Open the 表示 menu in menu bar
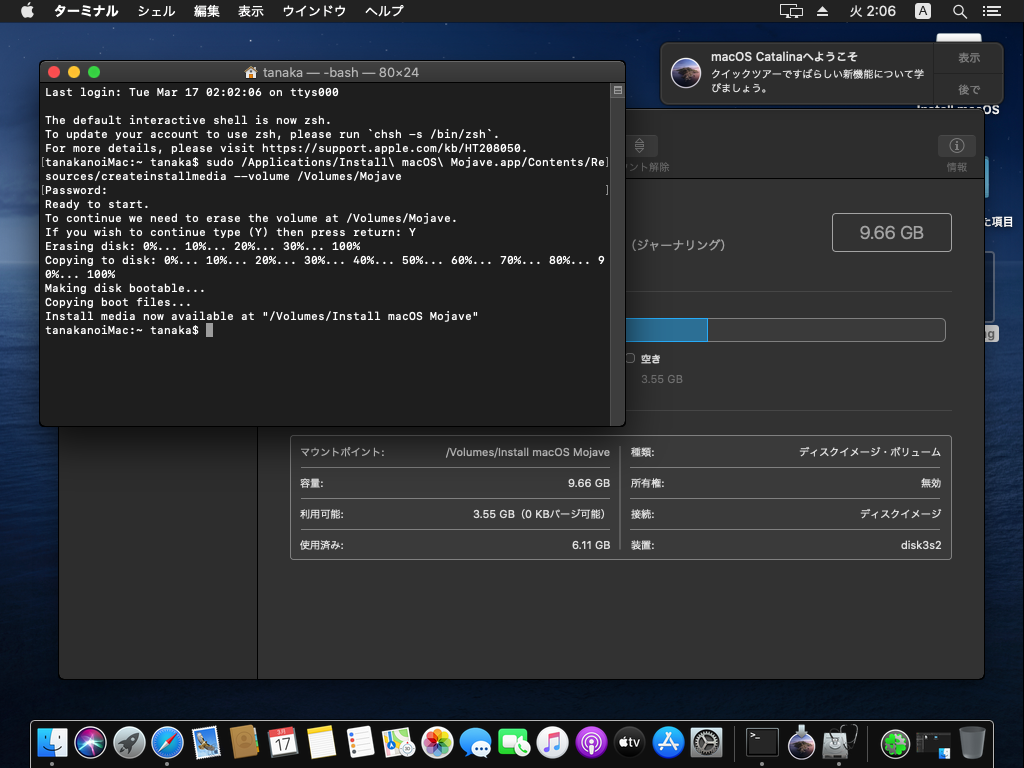The height and width of the screenshot is (768, 1024). click(250, 11)
